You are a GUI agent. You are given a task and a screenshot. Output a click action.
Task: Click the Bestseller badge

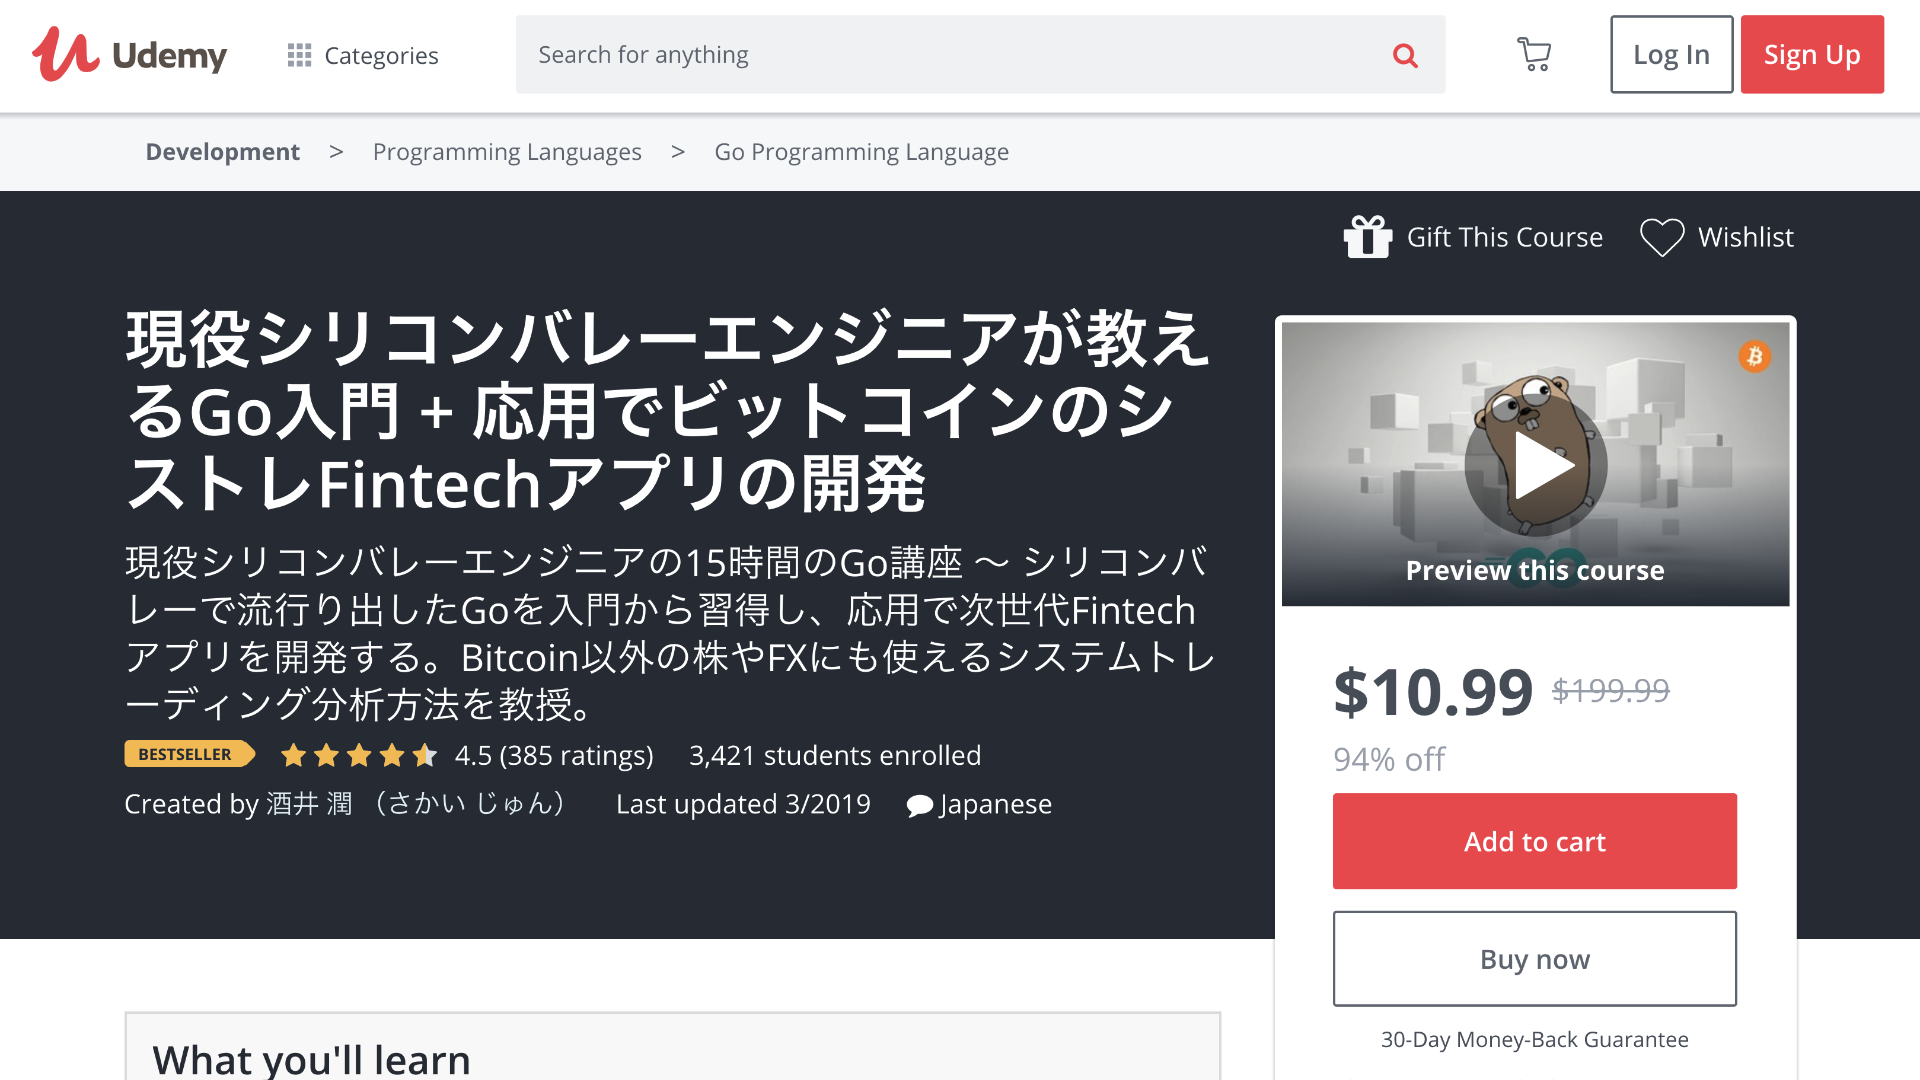188,754
